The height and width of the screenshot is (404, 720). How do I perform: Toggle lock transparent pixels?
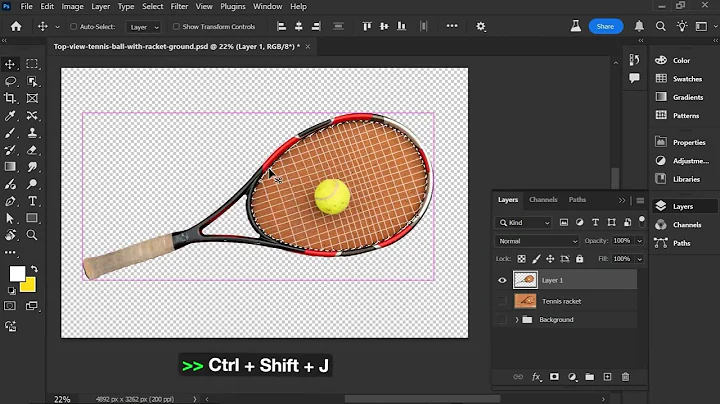tap(521, 259)
